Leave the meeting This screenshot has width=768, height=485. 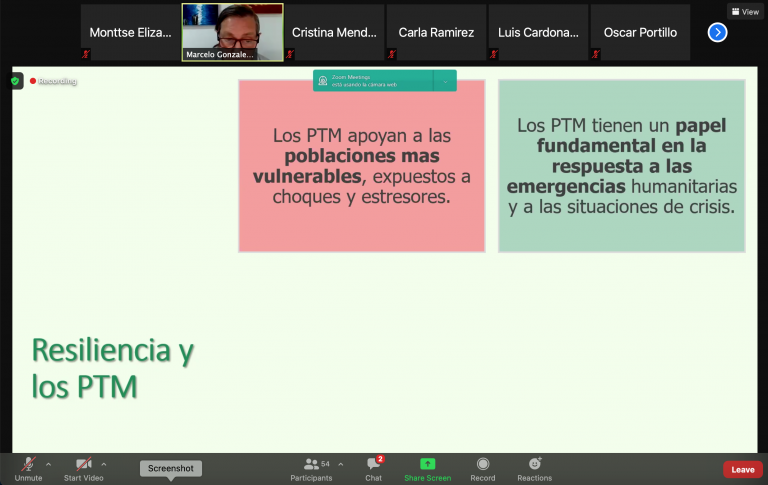click(x=742, y=469)
